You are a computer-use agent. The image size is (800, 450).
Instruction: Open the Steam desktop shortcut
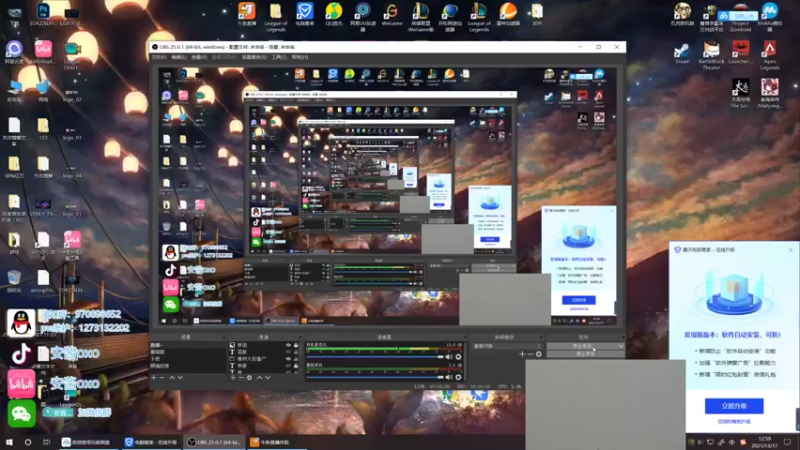click(x=682, y=53)
